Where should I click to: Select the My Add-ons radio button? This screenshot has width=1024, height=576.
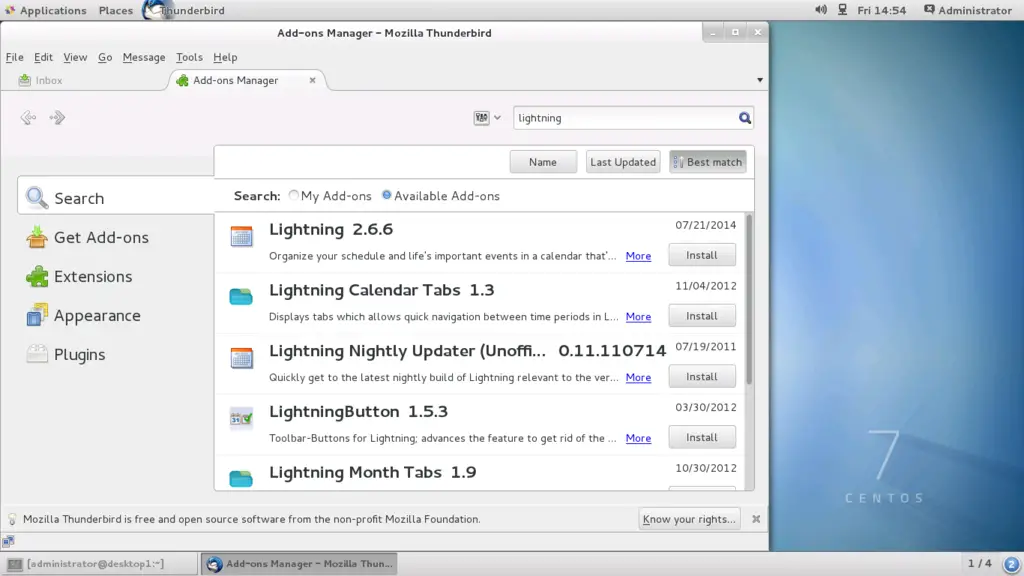pos(293,195)
